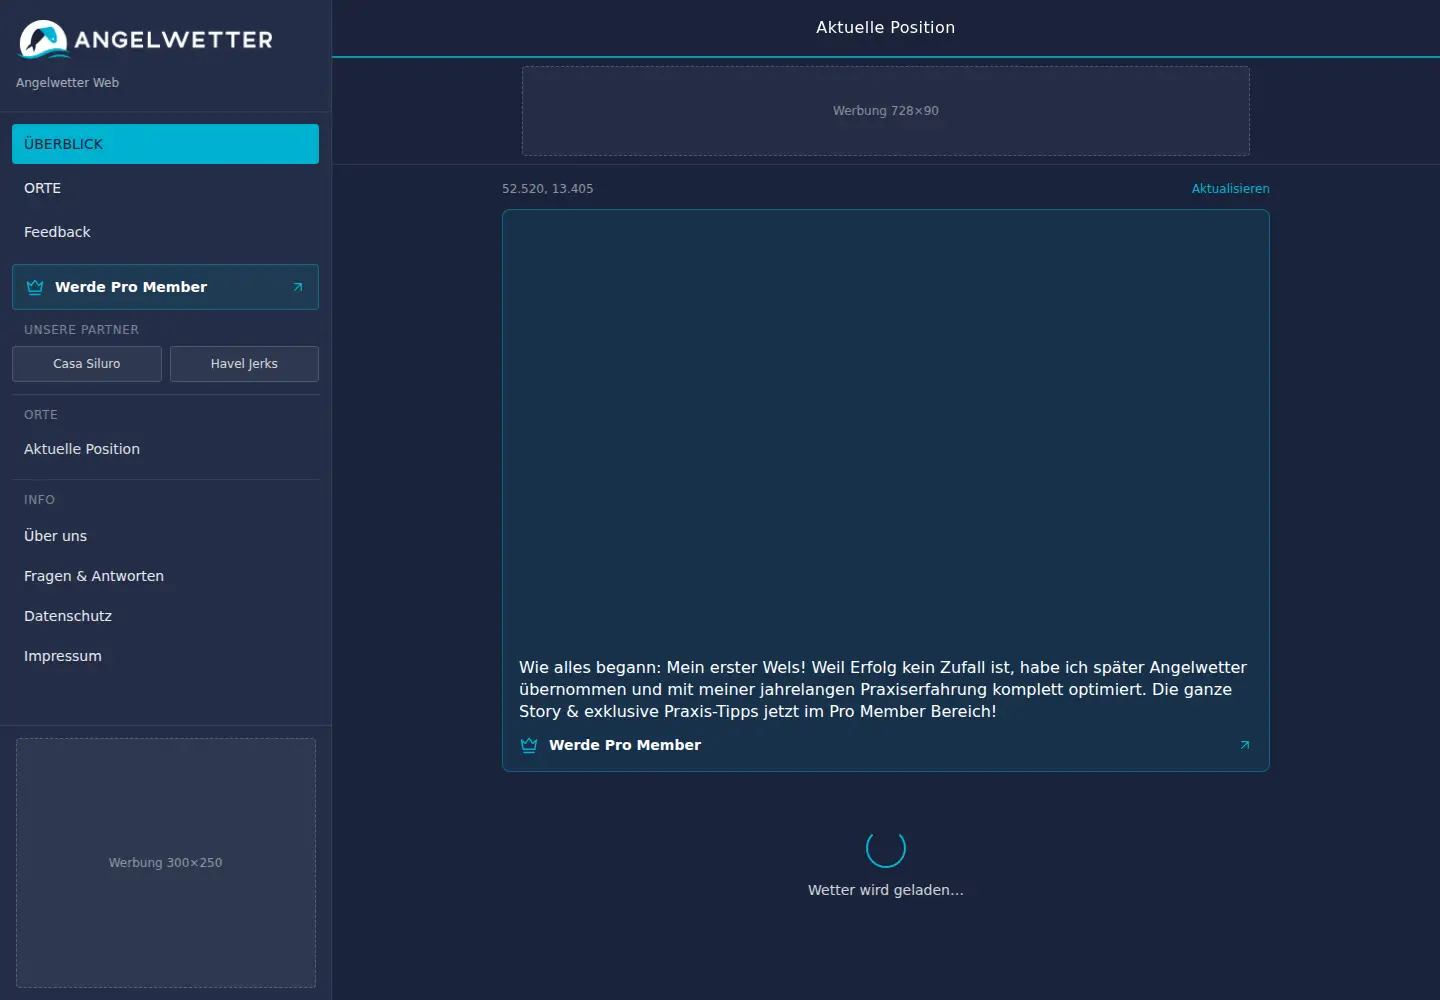The image size is (1440, 1000).
Task: Click the Werbung 728×90 ad banner
Action: (886, 111)
